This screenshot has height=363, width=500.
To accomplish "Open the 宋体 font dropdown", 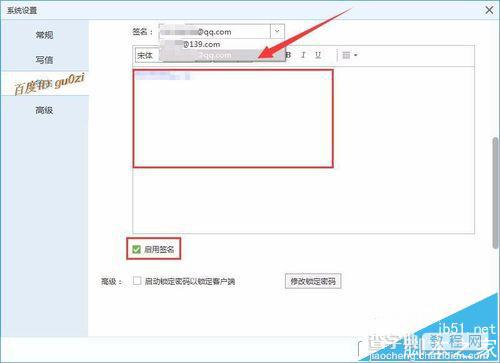I will coord(148,55).
